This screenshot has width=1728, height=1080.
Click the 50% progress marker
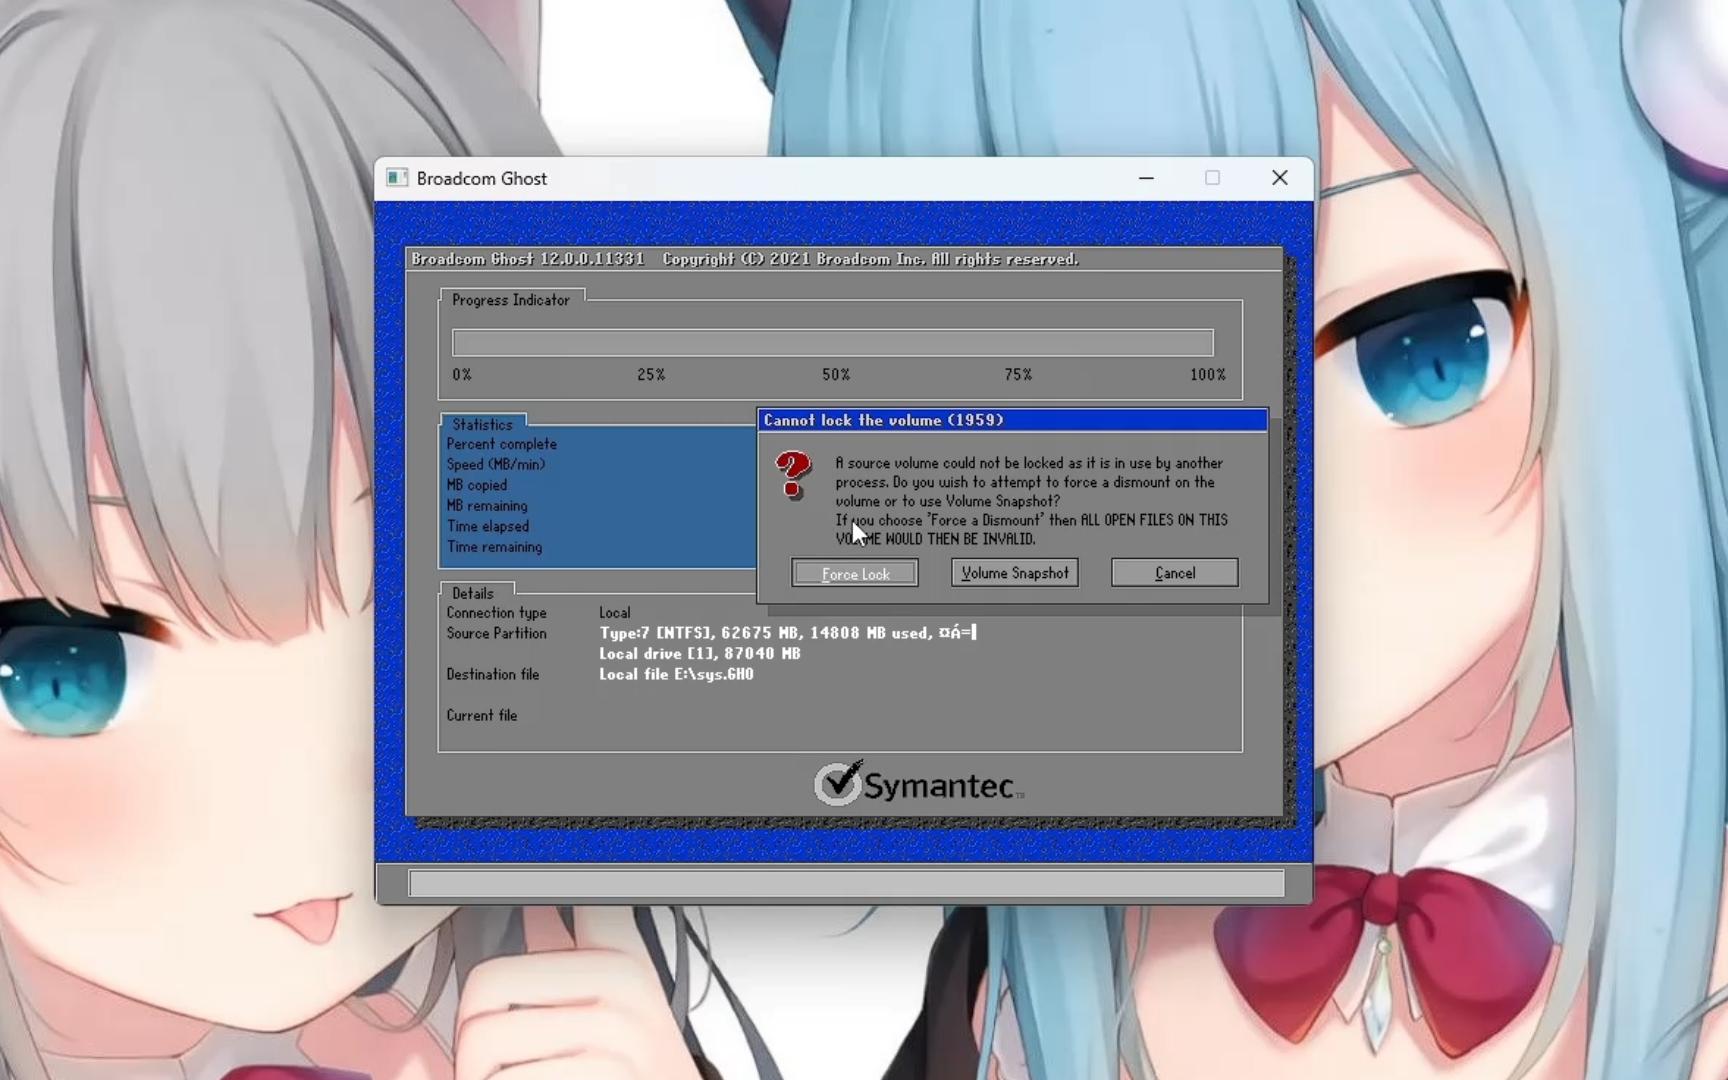click(836, 375)
